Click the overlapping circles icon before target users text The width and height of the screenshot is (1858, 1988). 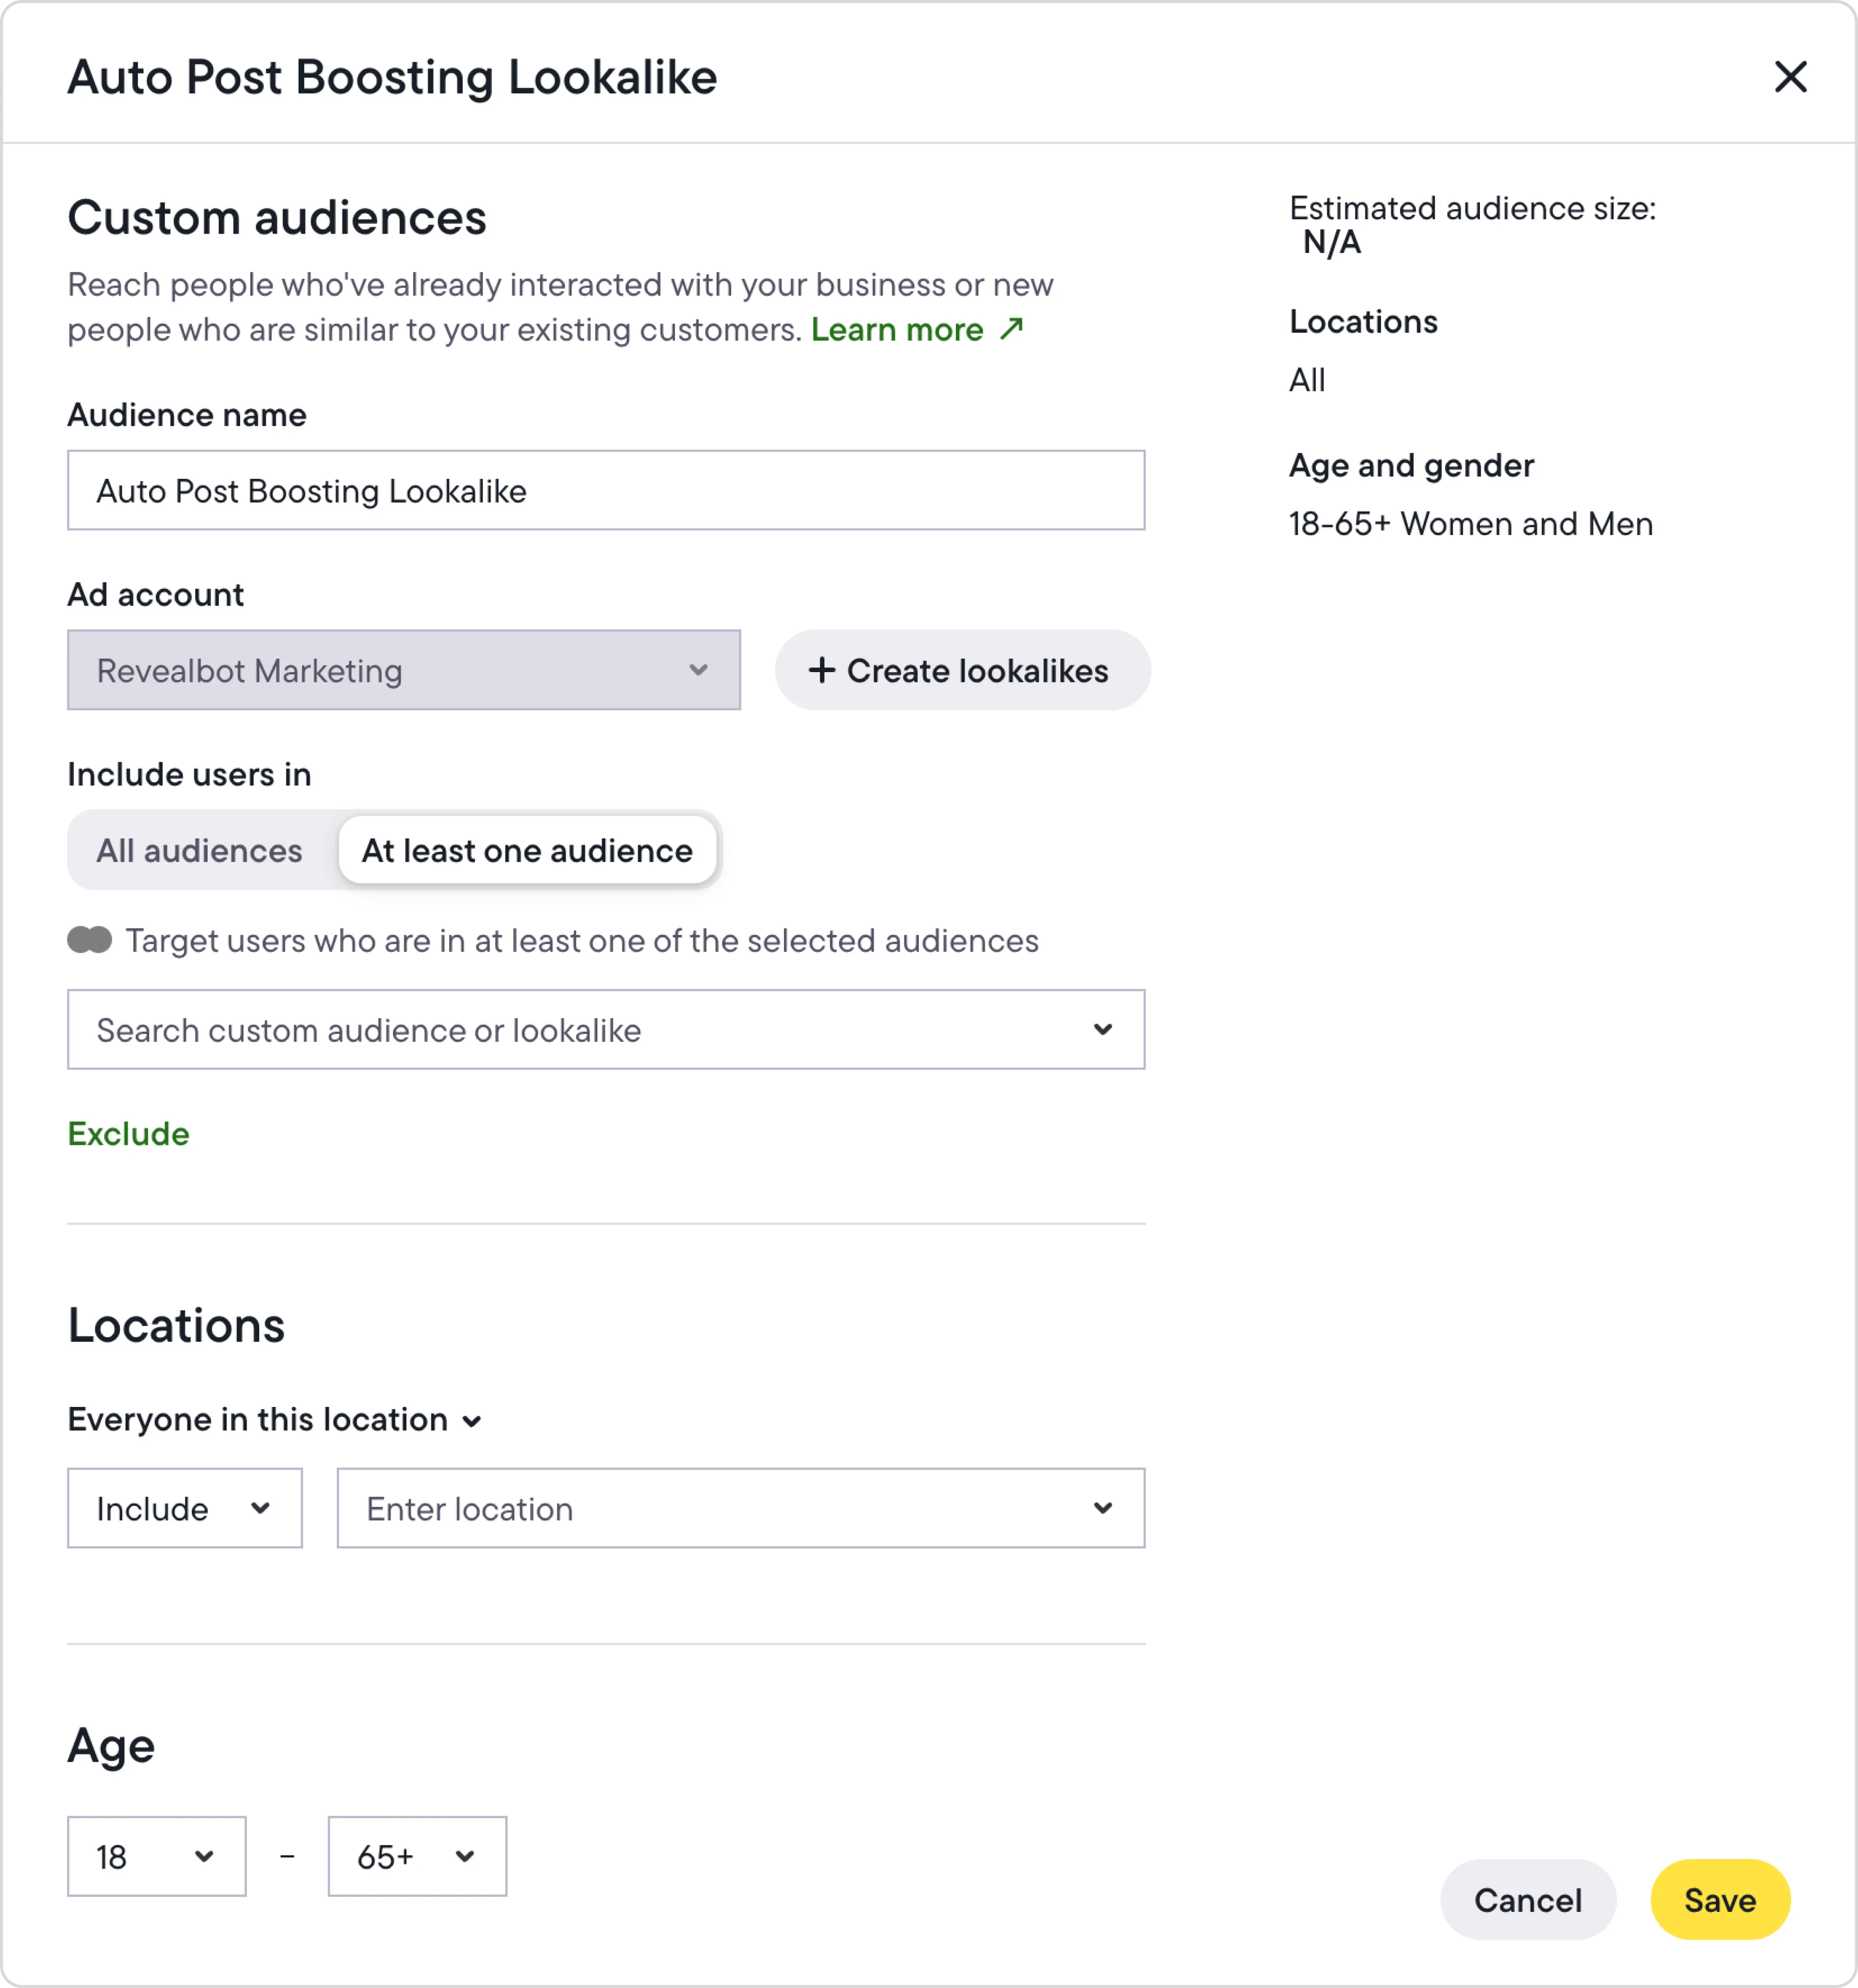pyautogui.click(x=89, y=940)
